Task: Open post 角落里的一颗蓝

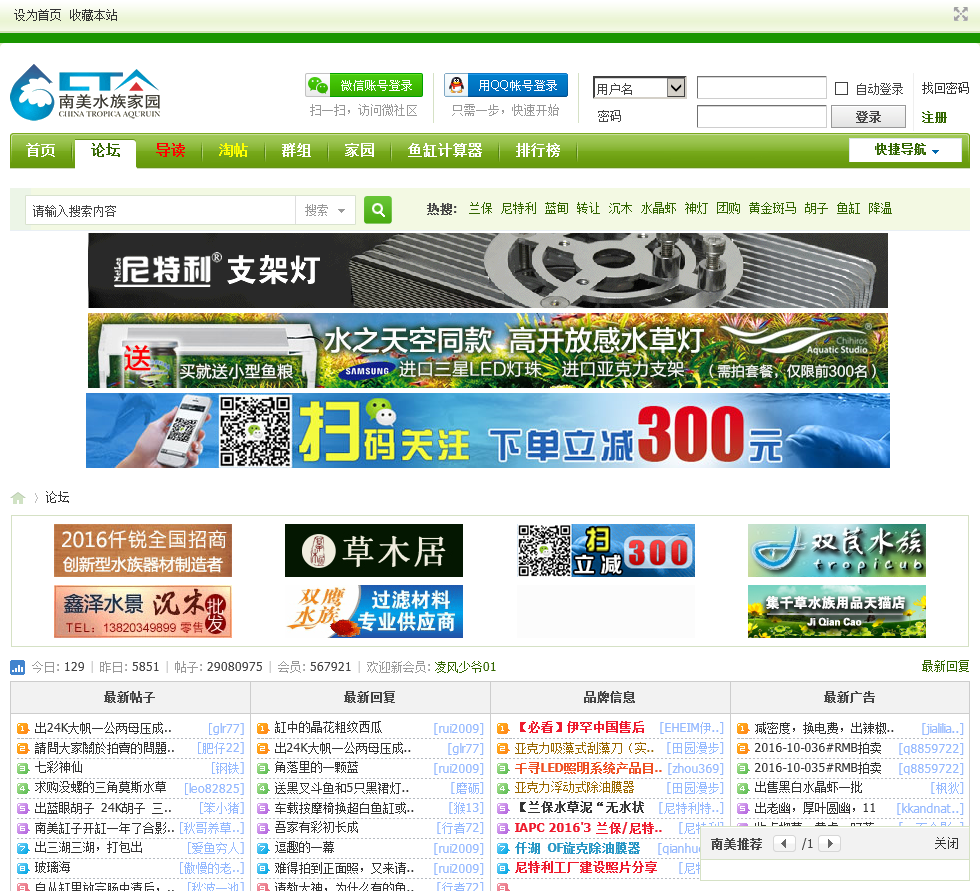Action: pyautogui.click(x=316, y=768)
